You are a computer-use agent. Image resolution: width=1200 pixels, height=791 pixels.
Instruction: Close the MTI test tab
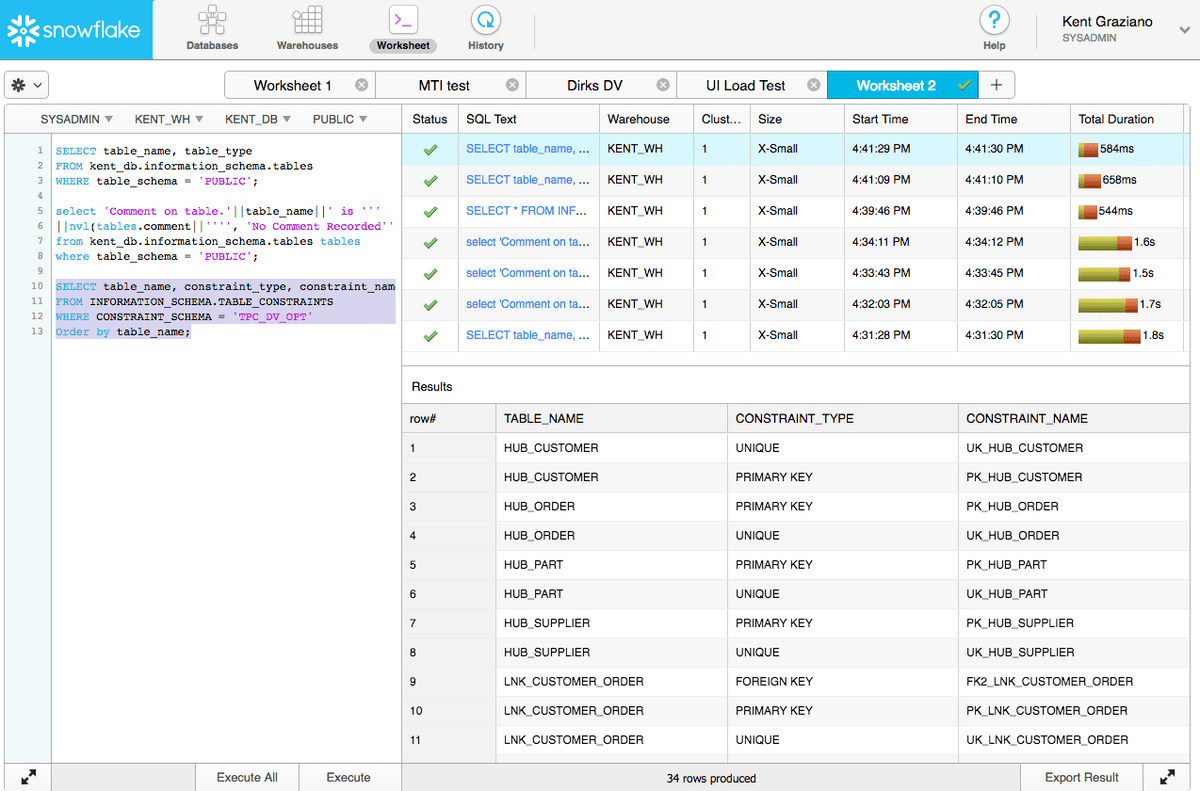click(x=512, y=85)
